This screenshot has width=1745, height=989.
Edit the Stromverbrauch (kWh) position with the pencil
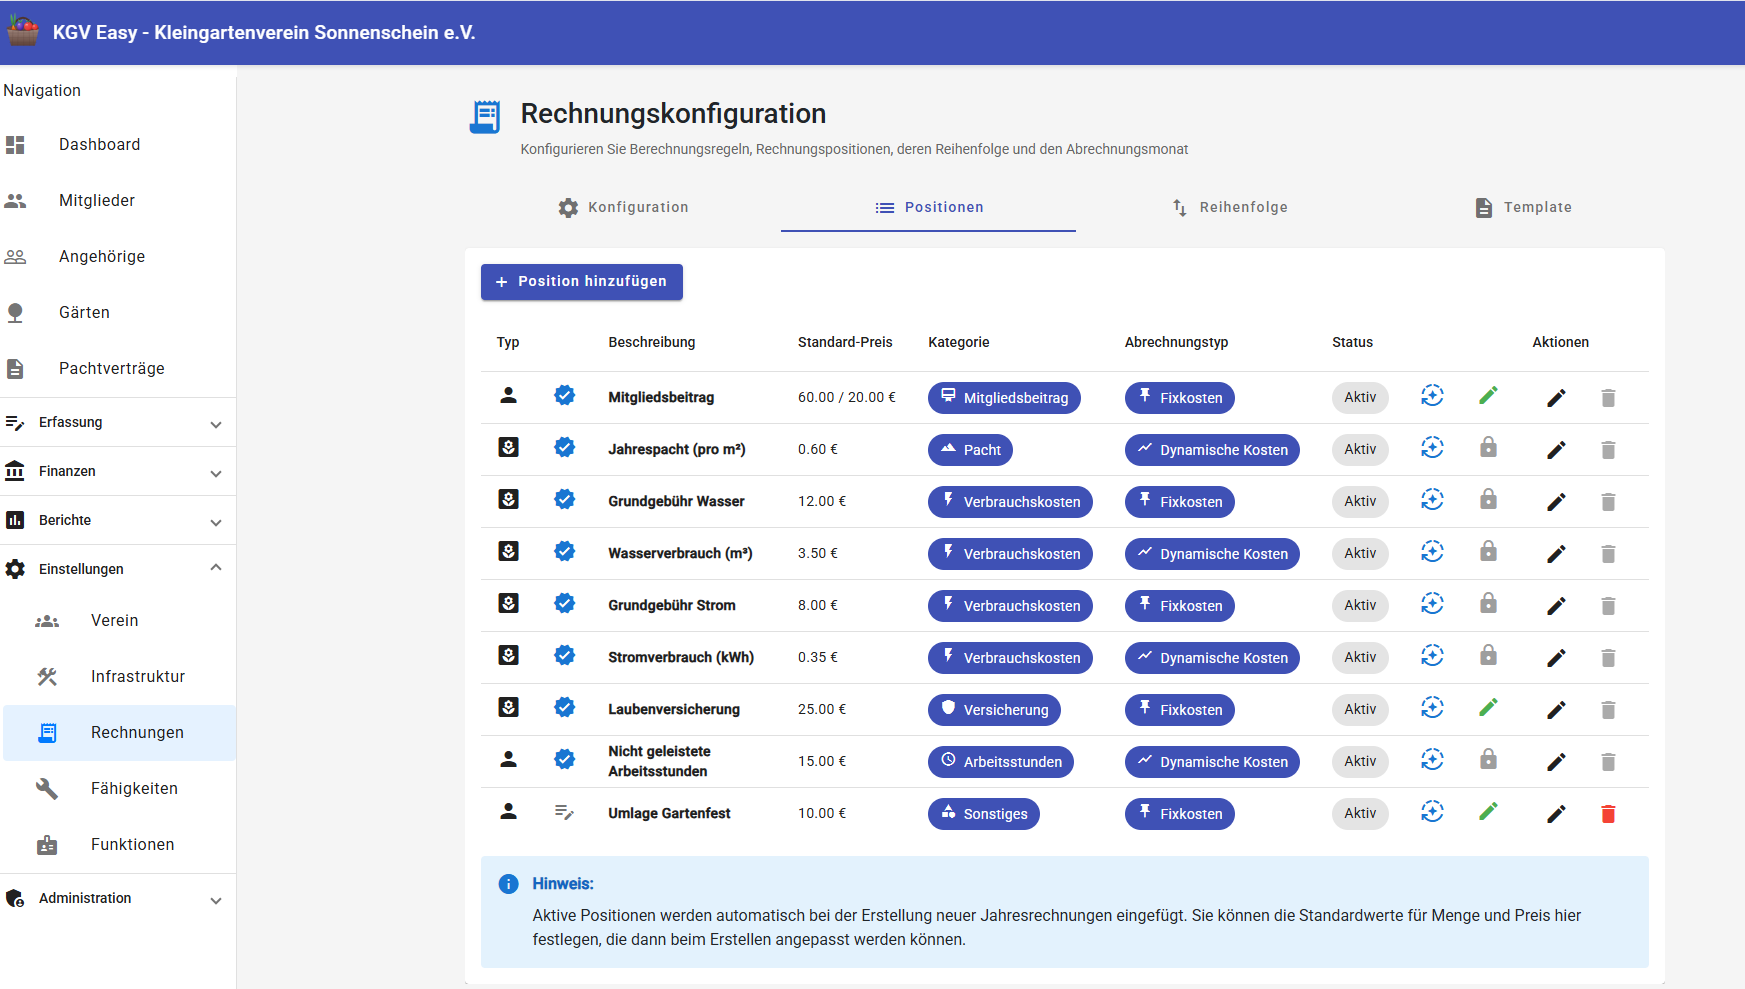(1556, 658)
